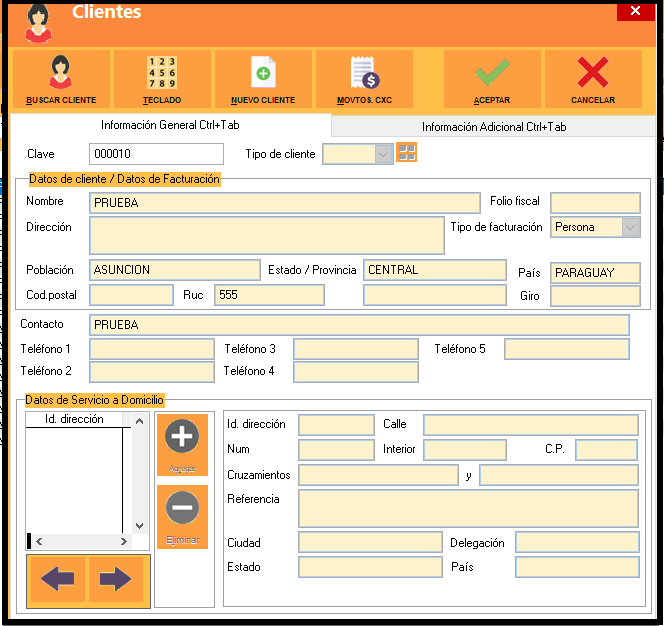Remove the delivery address with Eliminar
Viewport: 664px width, 626px height.
pyautogui.click(x=182, y=517)
